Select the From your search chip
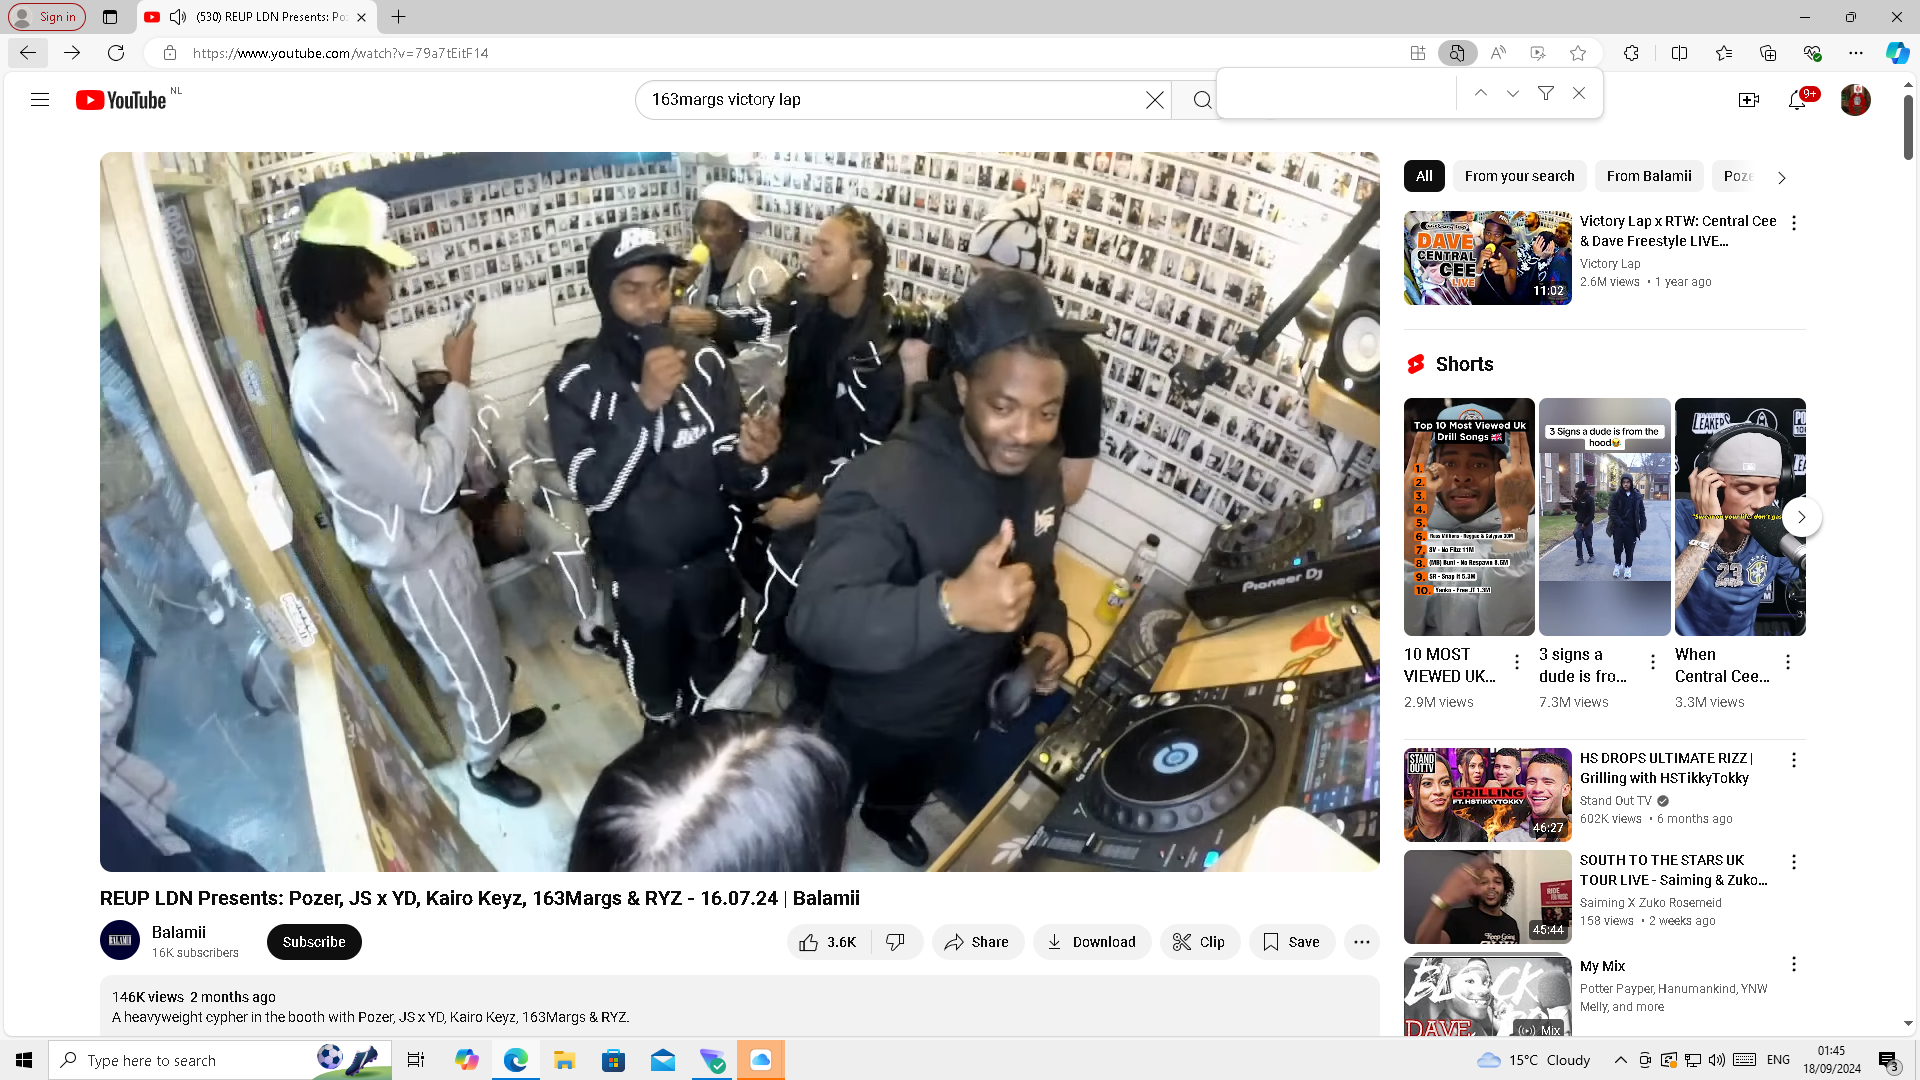1920x1080 pixels. click(1519, 176)
